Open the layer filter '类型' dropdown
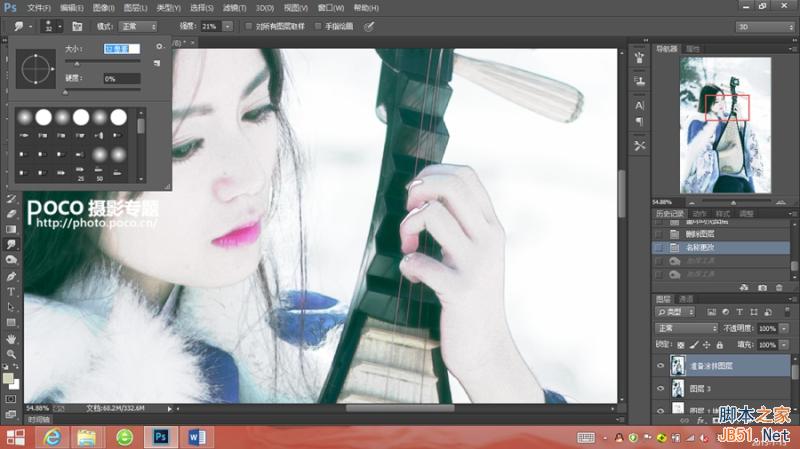 [x=675, y=312]
